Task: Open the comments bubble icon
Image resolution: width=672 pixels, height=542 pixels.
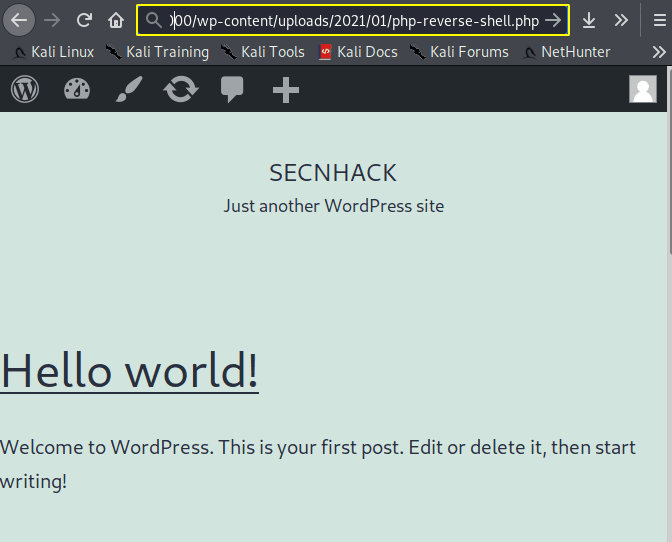Action: click(232, 89)
